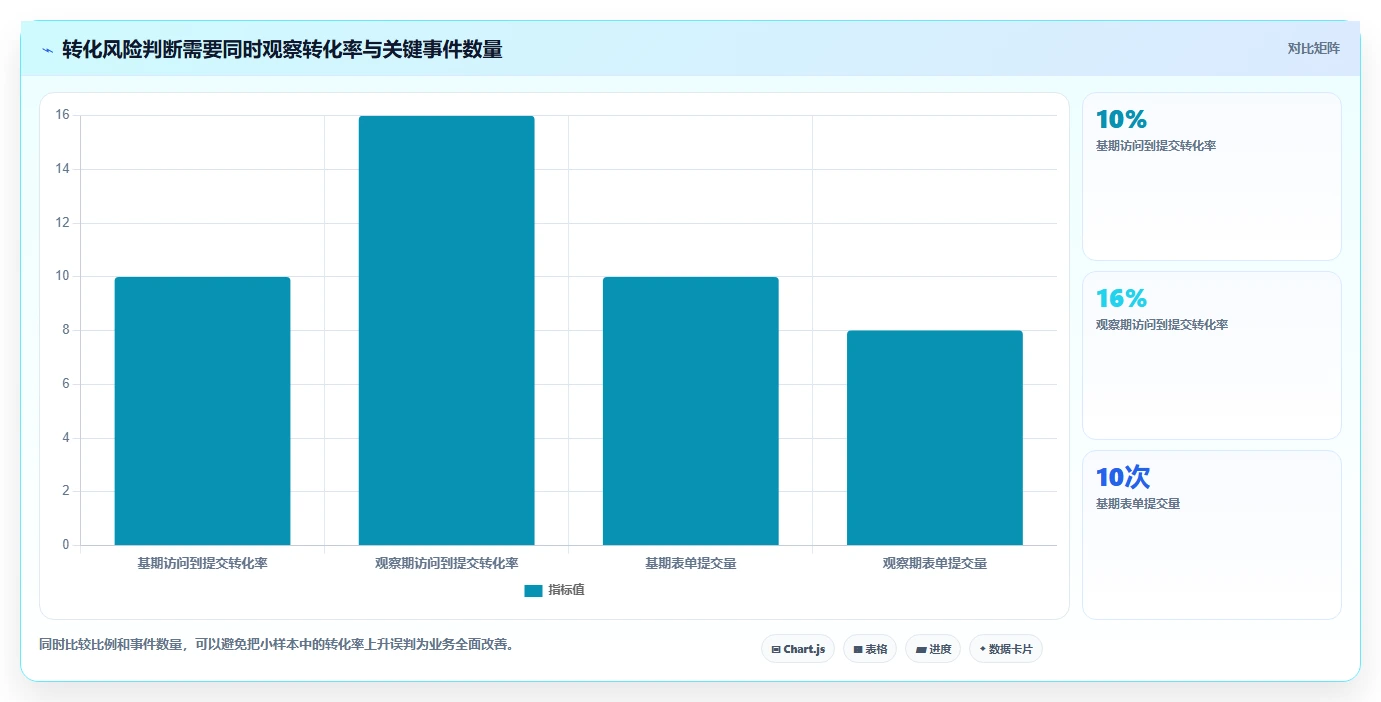
Task: Click the card label 基期表单提交量
Action: pos(1138,504)
